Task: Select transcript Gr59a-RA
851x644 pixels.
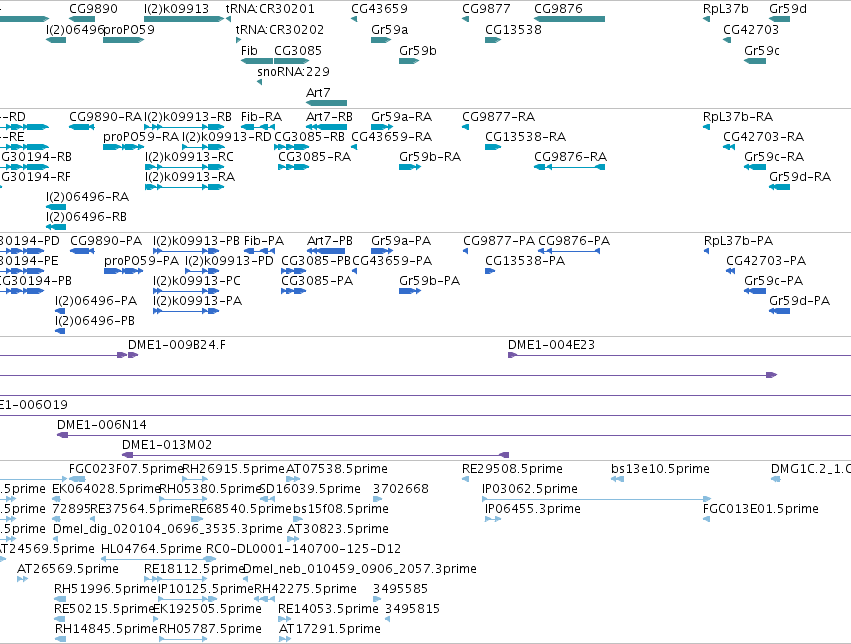Action: click(x=401, y=117)
